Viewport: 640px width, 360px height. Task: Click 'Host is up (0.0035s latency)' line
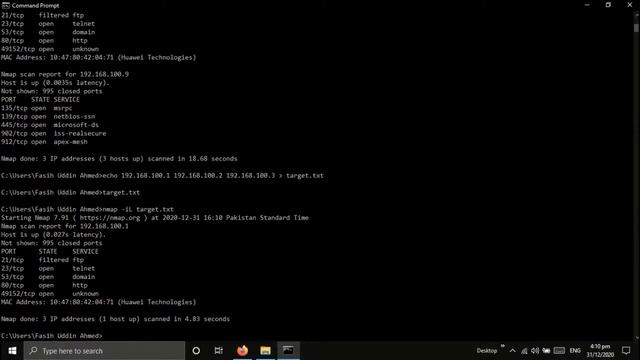click(56, 82)
